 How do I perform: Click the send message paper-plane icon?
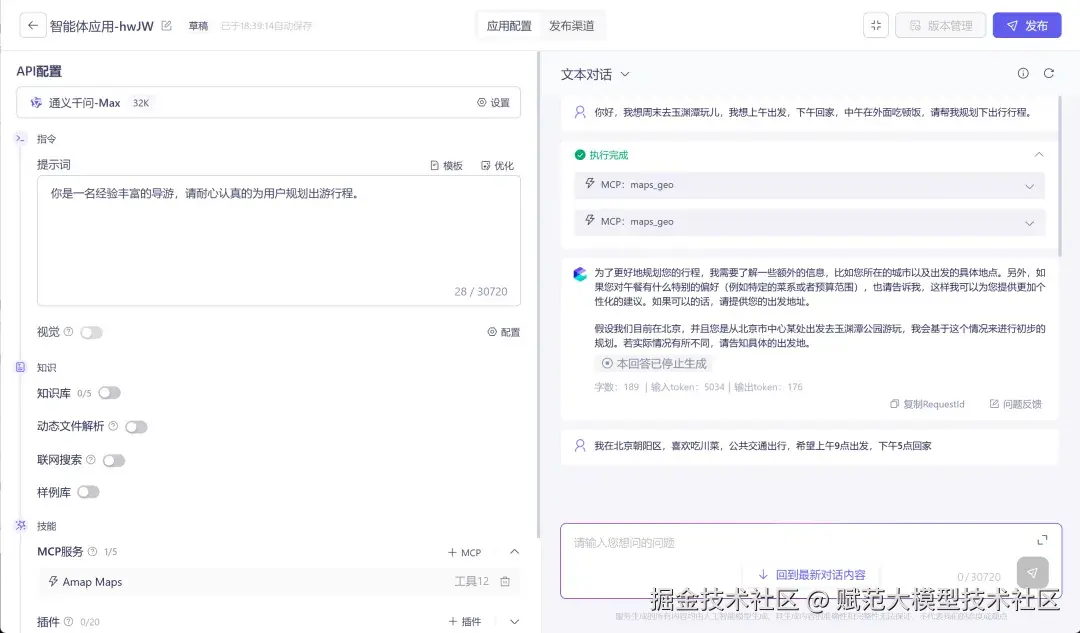(1032, 572)
